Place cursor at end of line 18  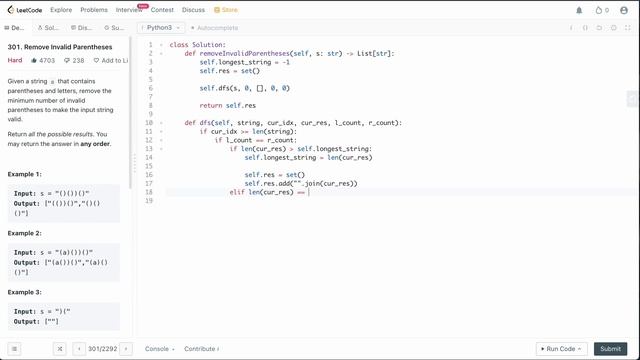click(x=309, y=192)
